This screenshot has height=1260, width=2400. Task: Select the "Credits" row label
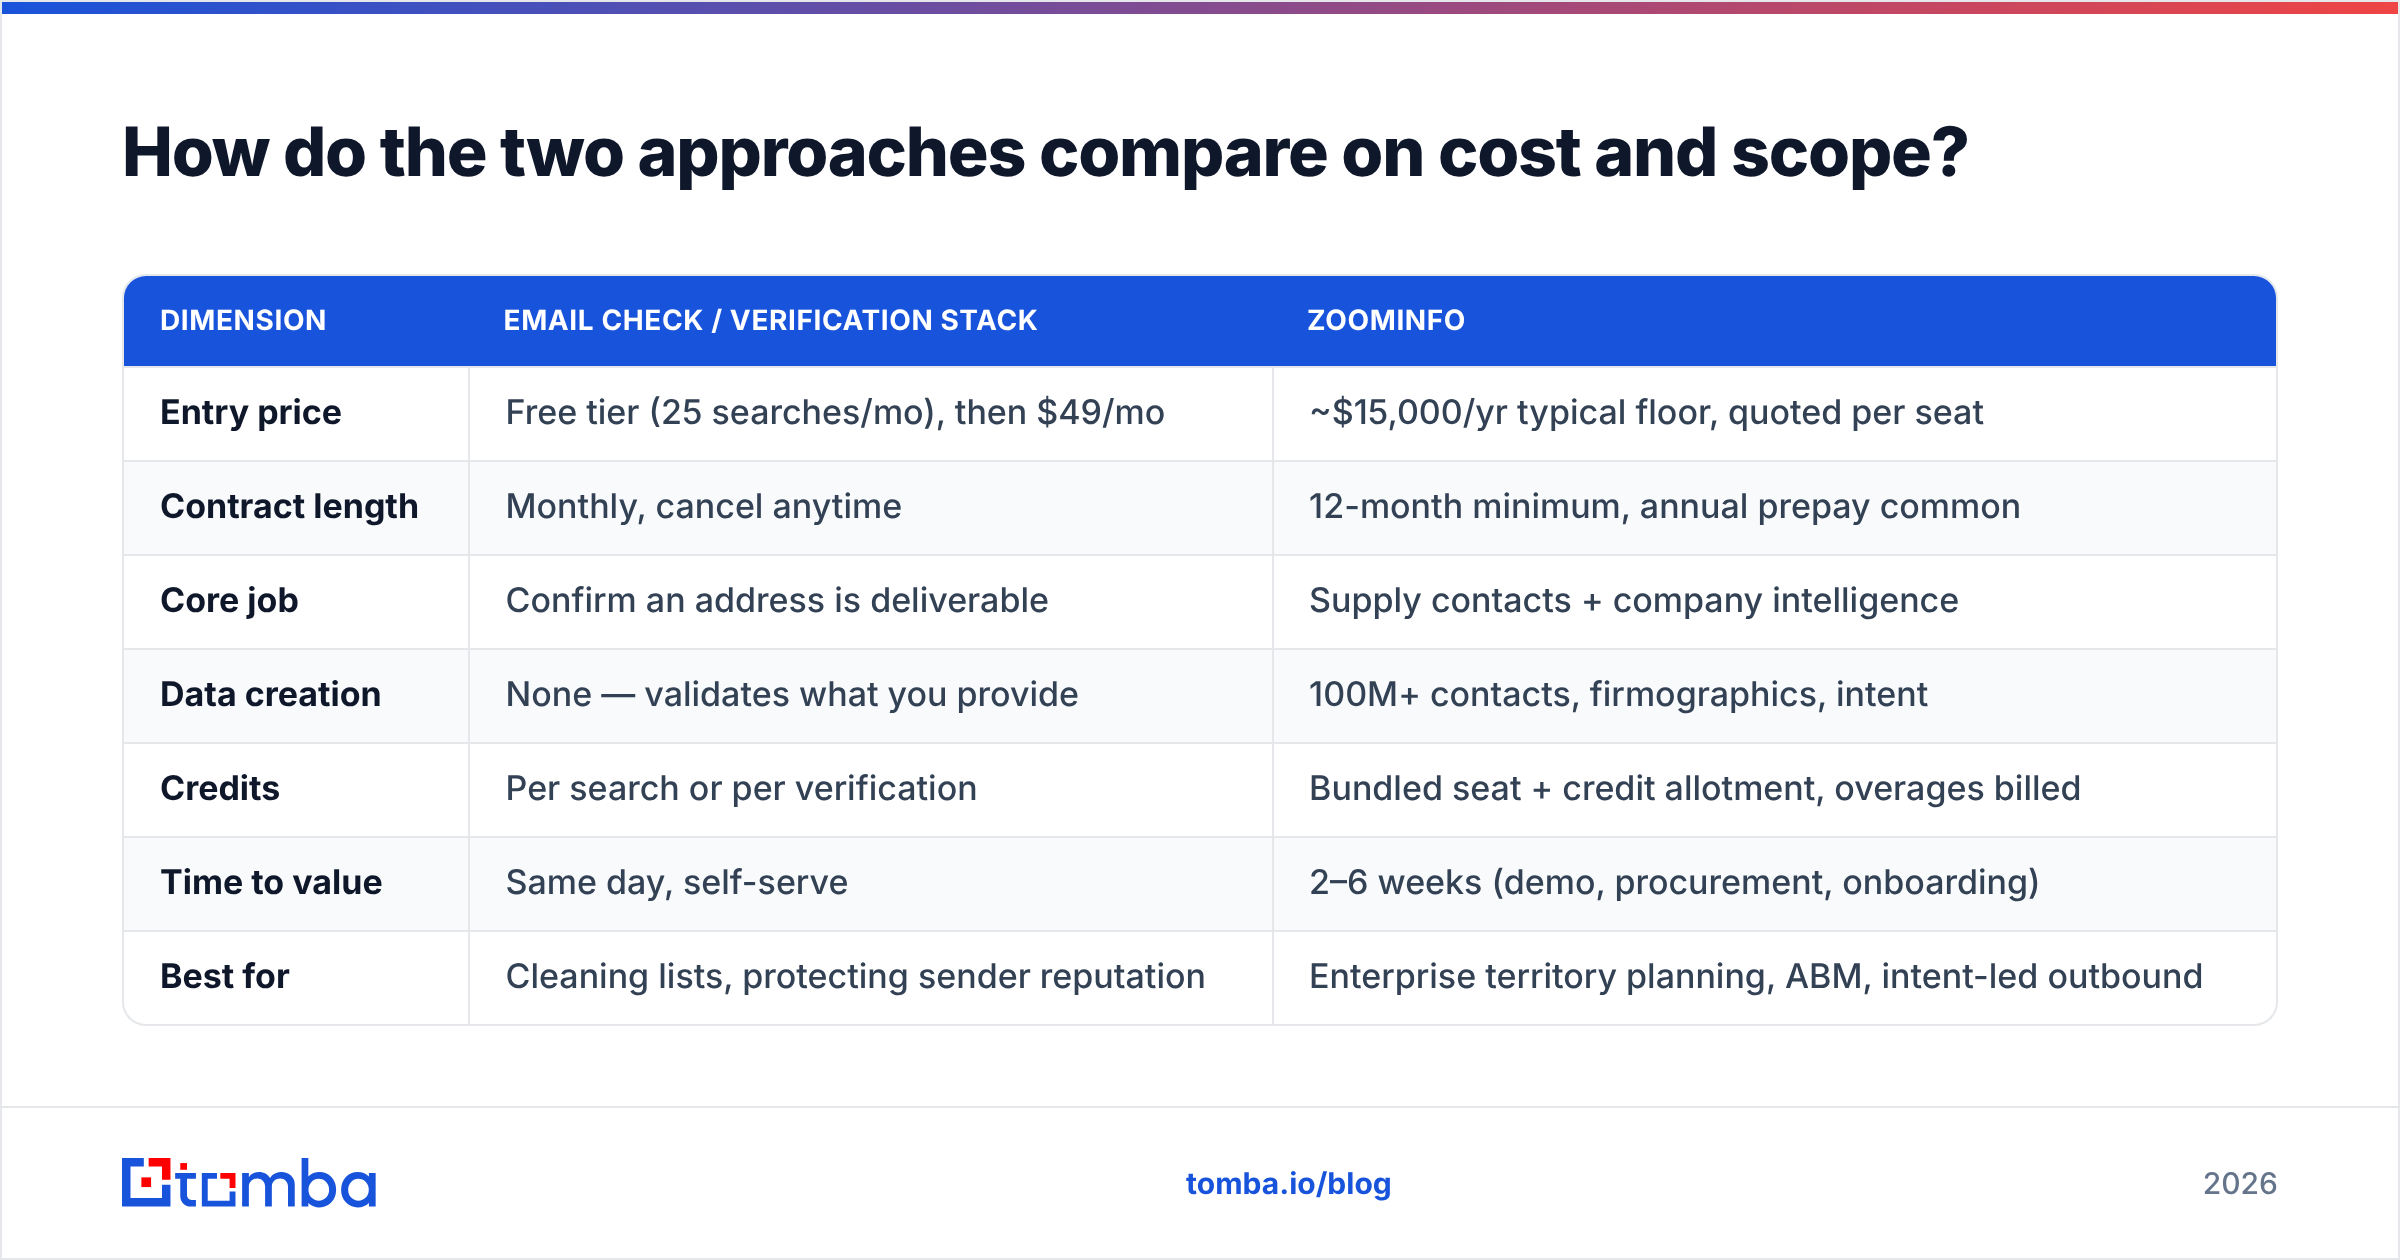click(x=220, y=788)
